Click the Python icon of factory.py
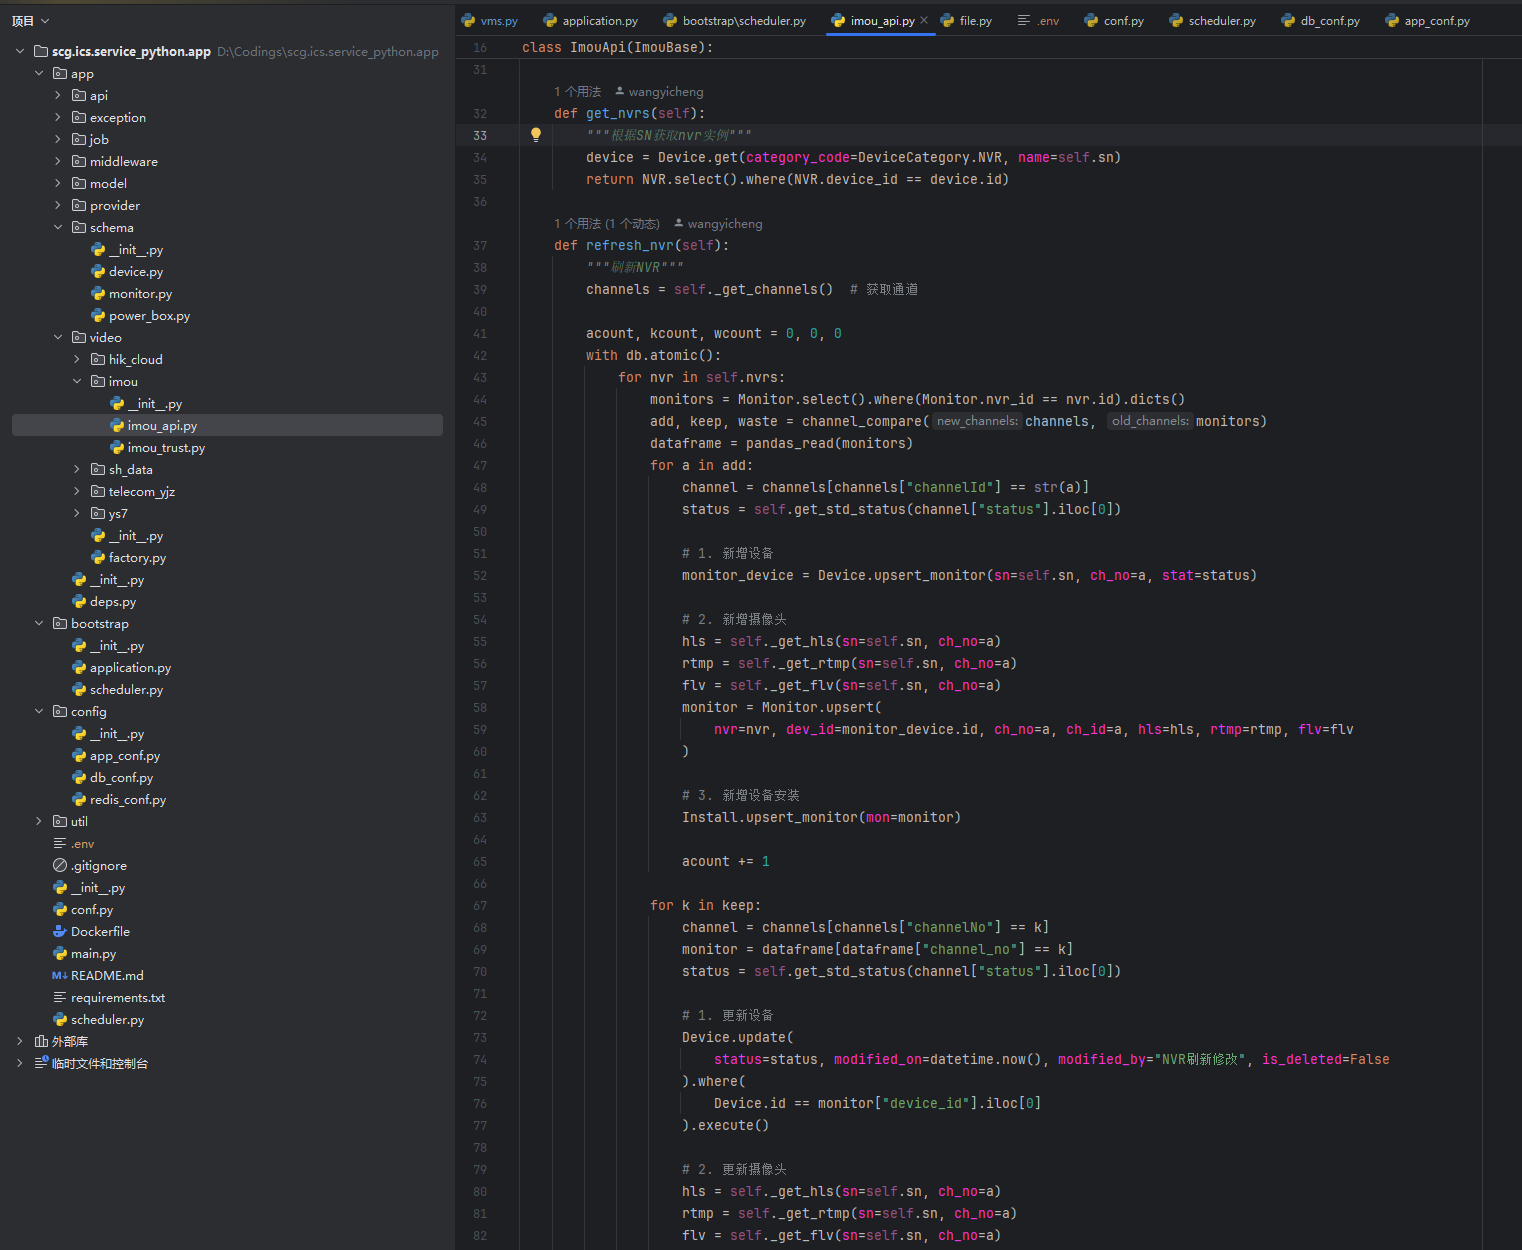The height and width of the screenshot is (1250, 1522). 98,557
